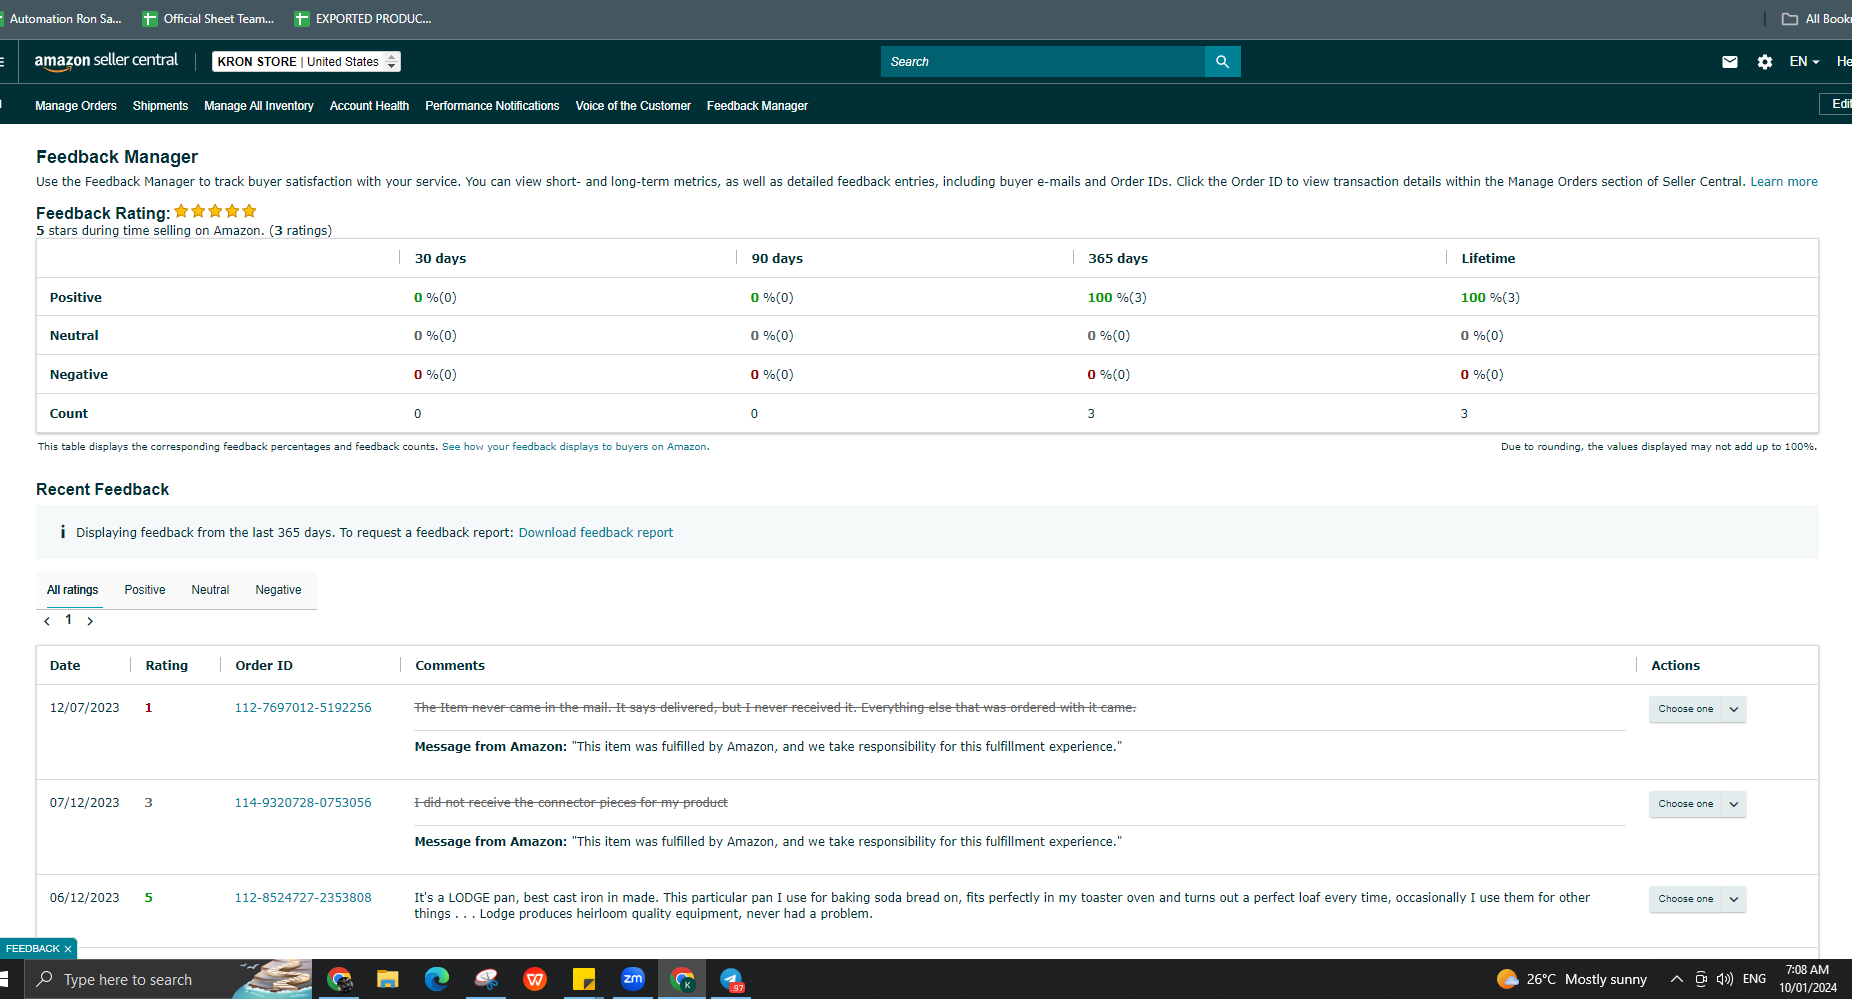Open the volume control in system tray
Screen dimensions: 1852x999
(x=1725, y=979)
